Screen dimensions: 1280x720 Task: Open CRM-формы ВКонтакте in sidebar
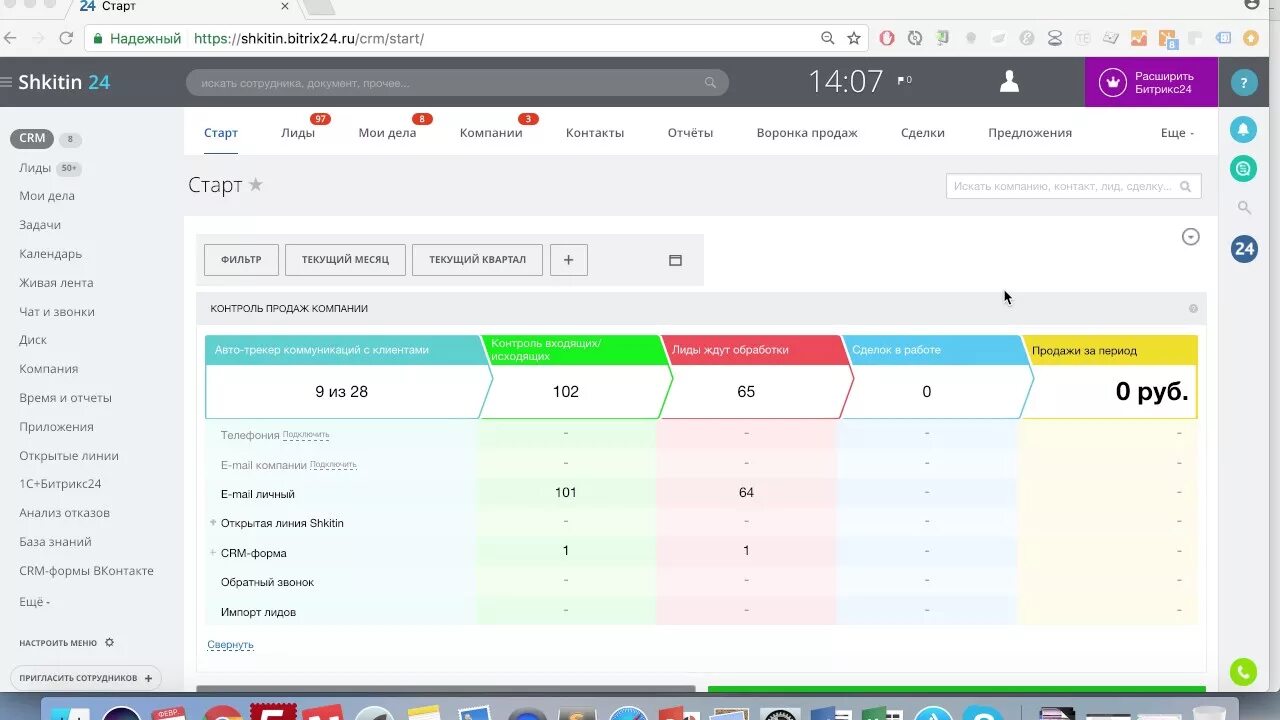pyautogui.click(x=86, y=571)
